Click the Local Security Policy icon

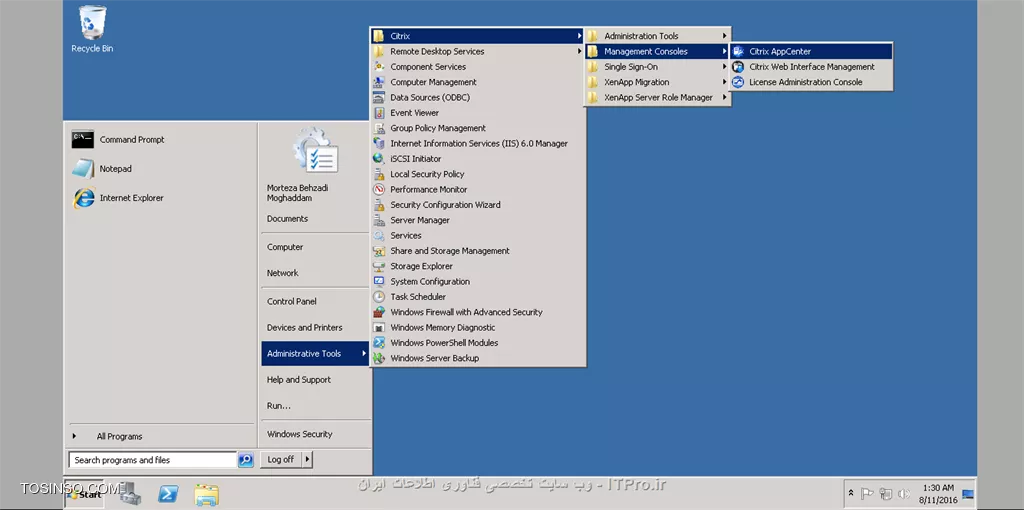point(379,174)
